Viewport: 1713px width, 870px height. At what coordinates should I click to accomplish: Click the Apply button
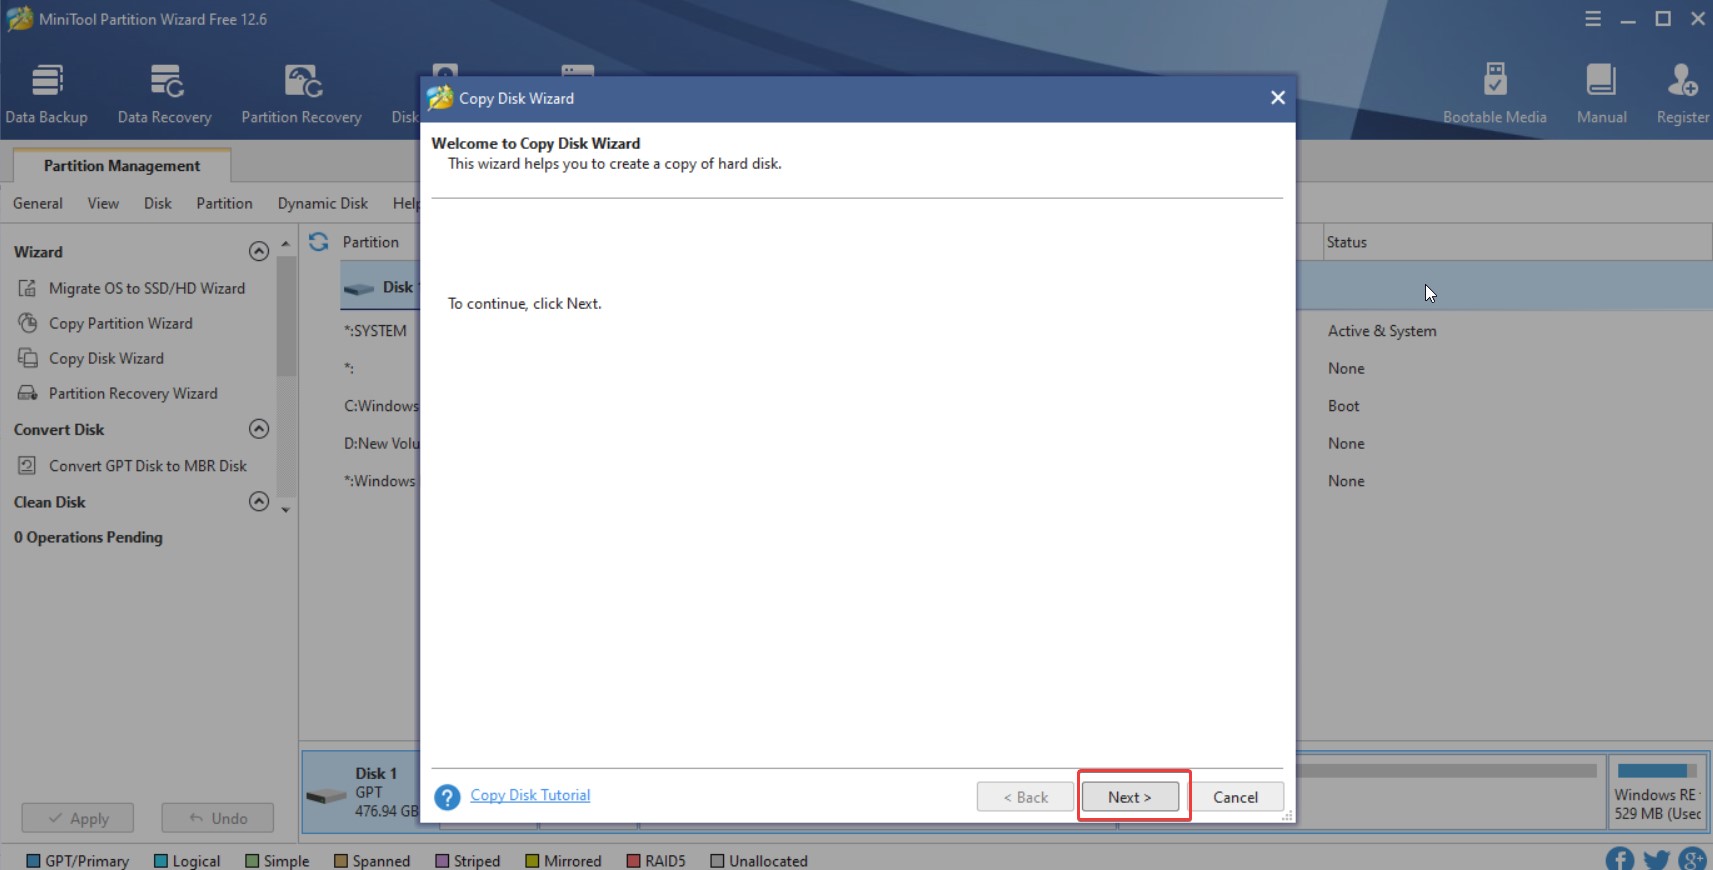pyautogui.click(x=78, y=818)
